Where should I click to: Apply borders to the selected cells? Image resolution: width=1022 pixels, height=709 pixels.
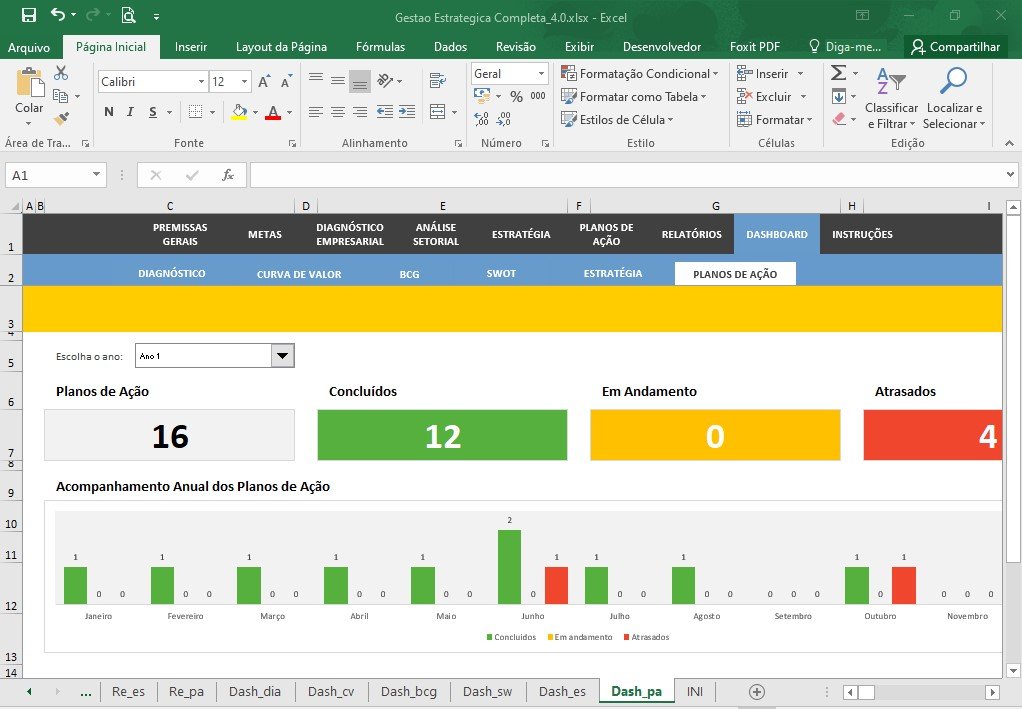pyautogui.click(x=195, y=111)
